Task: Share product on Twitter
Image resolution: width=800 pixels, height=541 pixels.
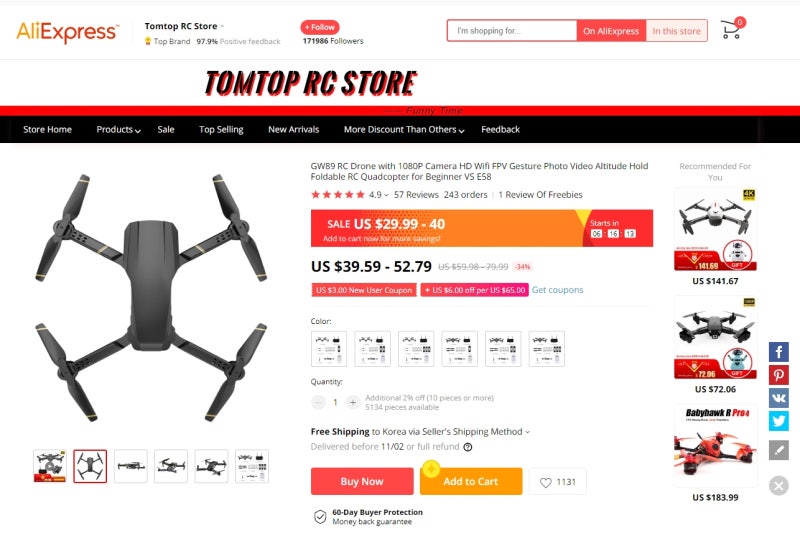Action: coord(779,421)
